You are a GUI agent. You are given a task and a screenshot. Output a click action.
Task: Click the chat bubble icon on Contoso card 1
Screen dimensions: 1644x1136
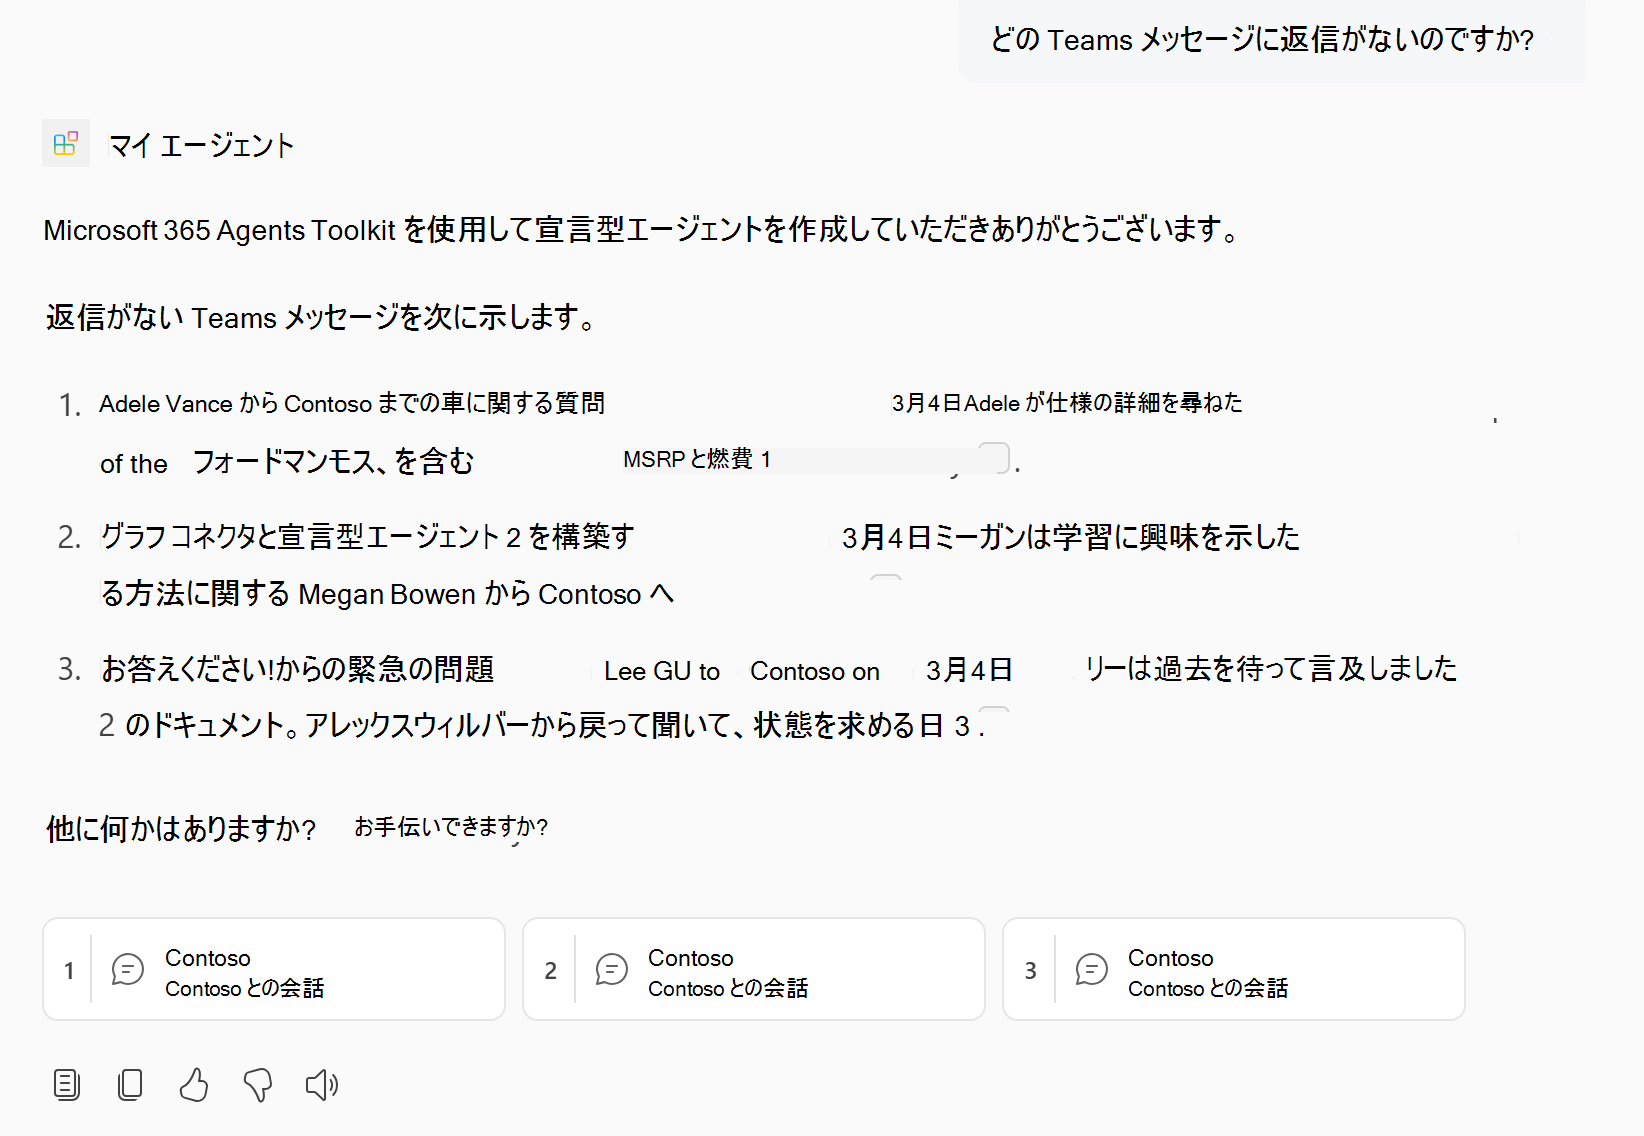(127, 969)
